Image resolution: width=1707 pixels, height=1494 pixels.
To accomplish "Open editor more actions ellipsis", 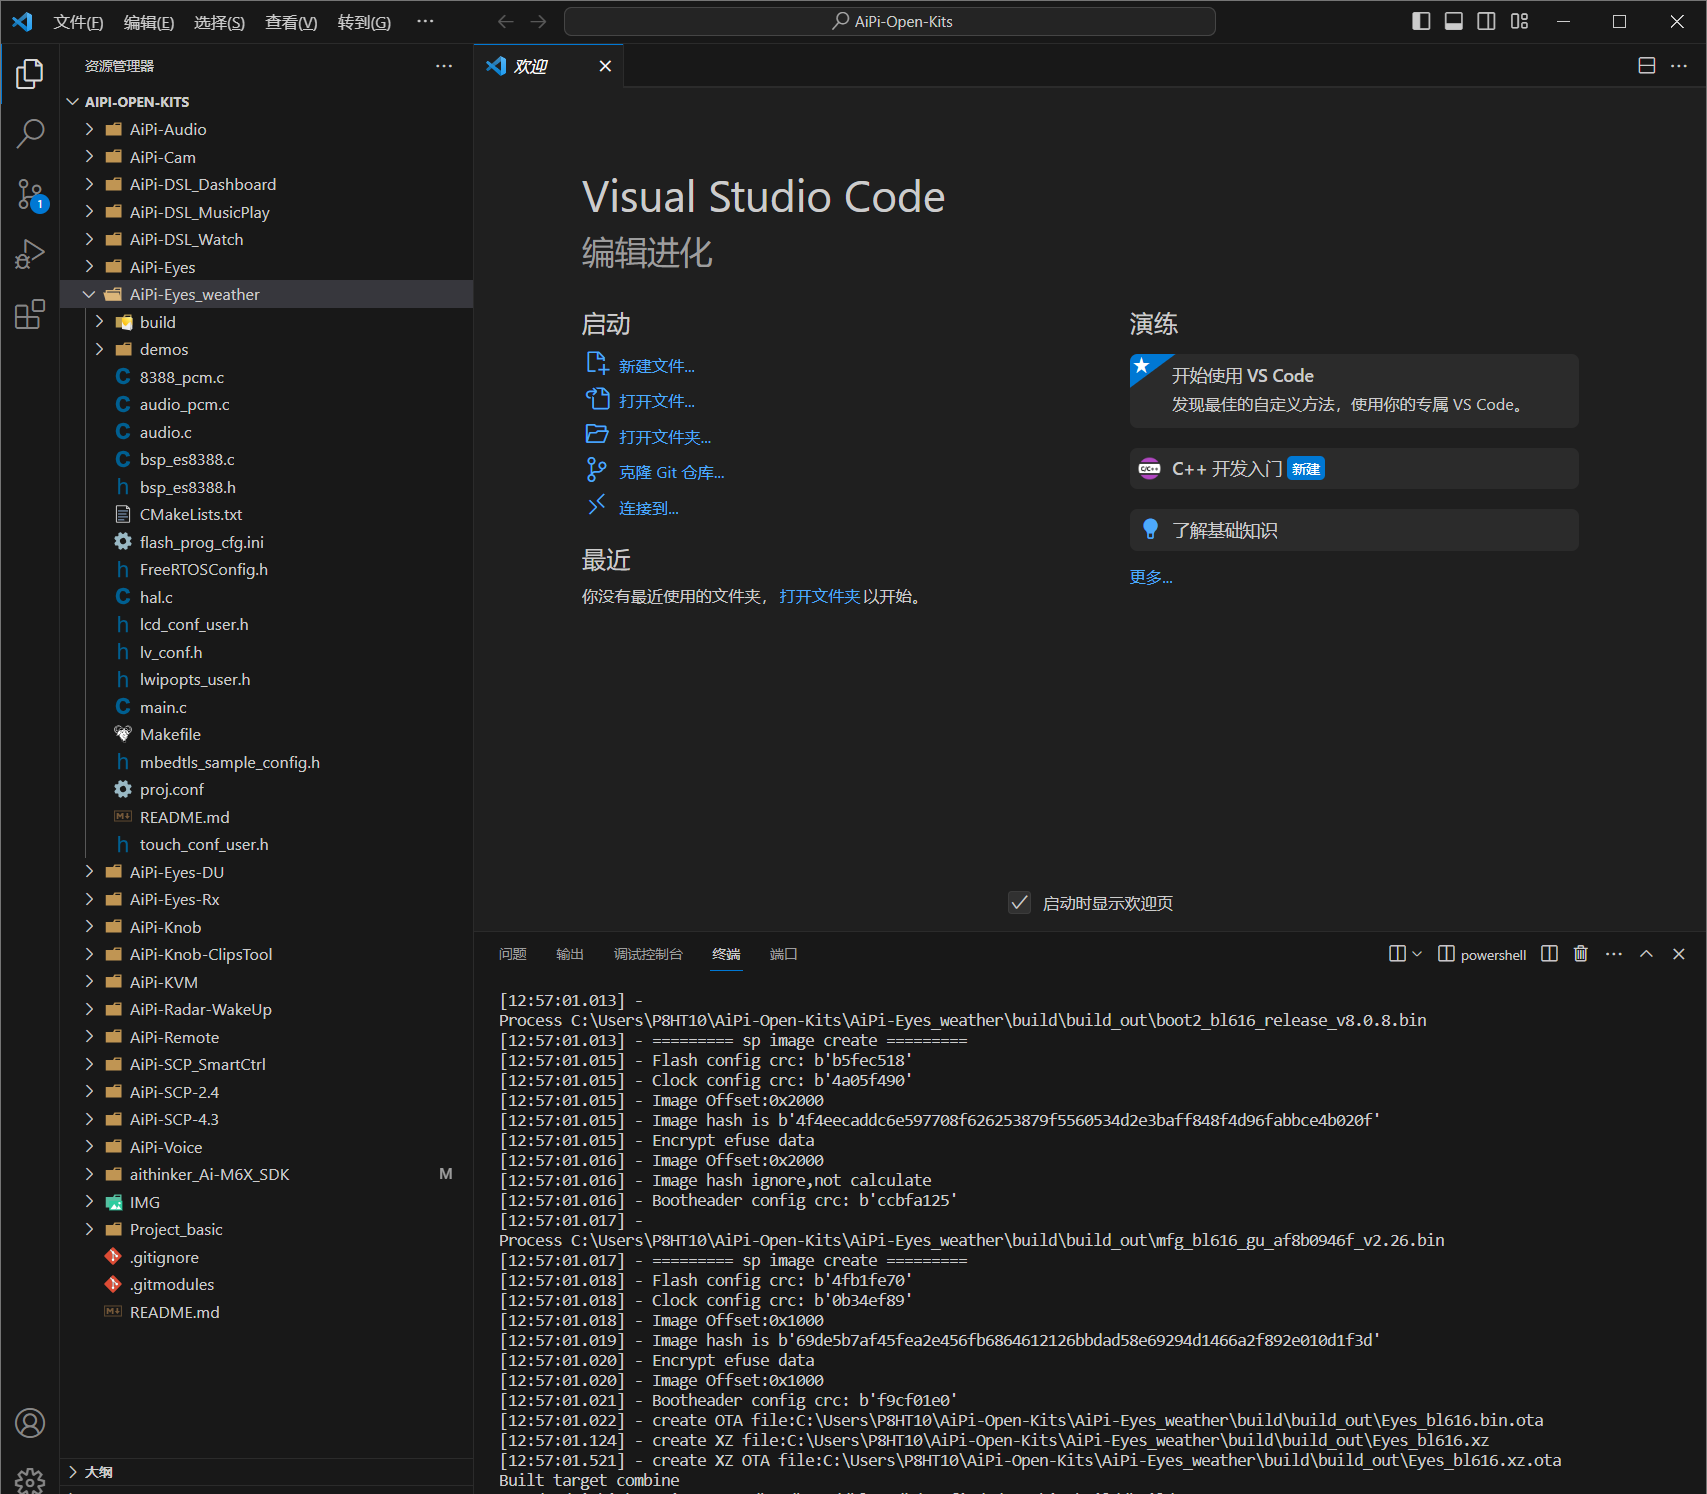I will [1679, 66].
